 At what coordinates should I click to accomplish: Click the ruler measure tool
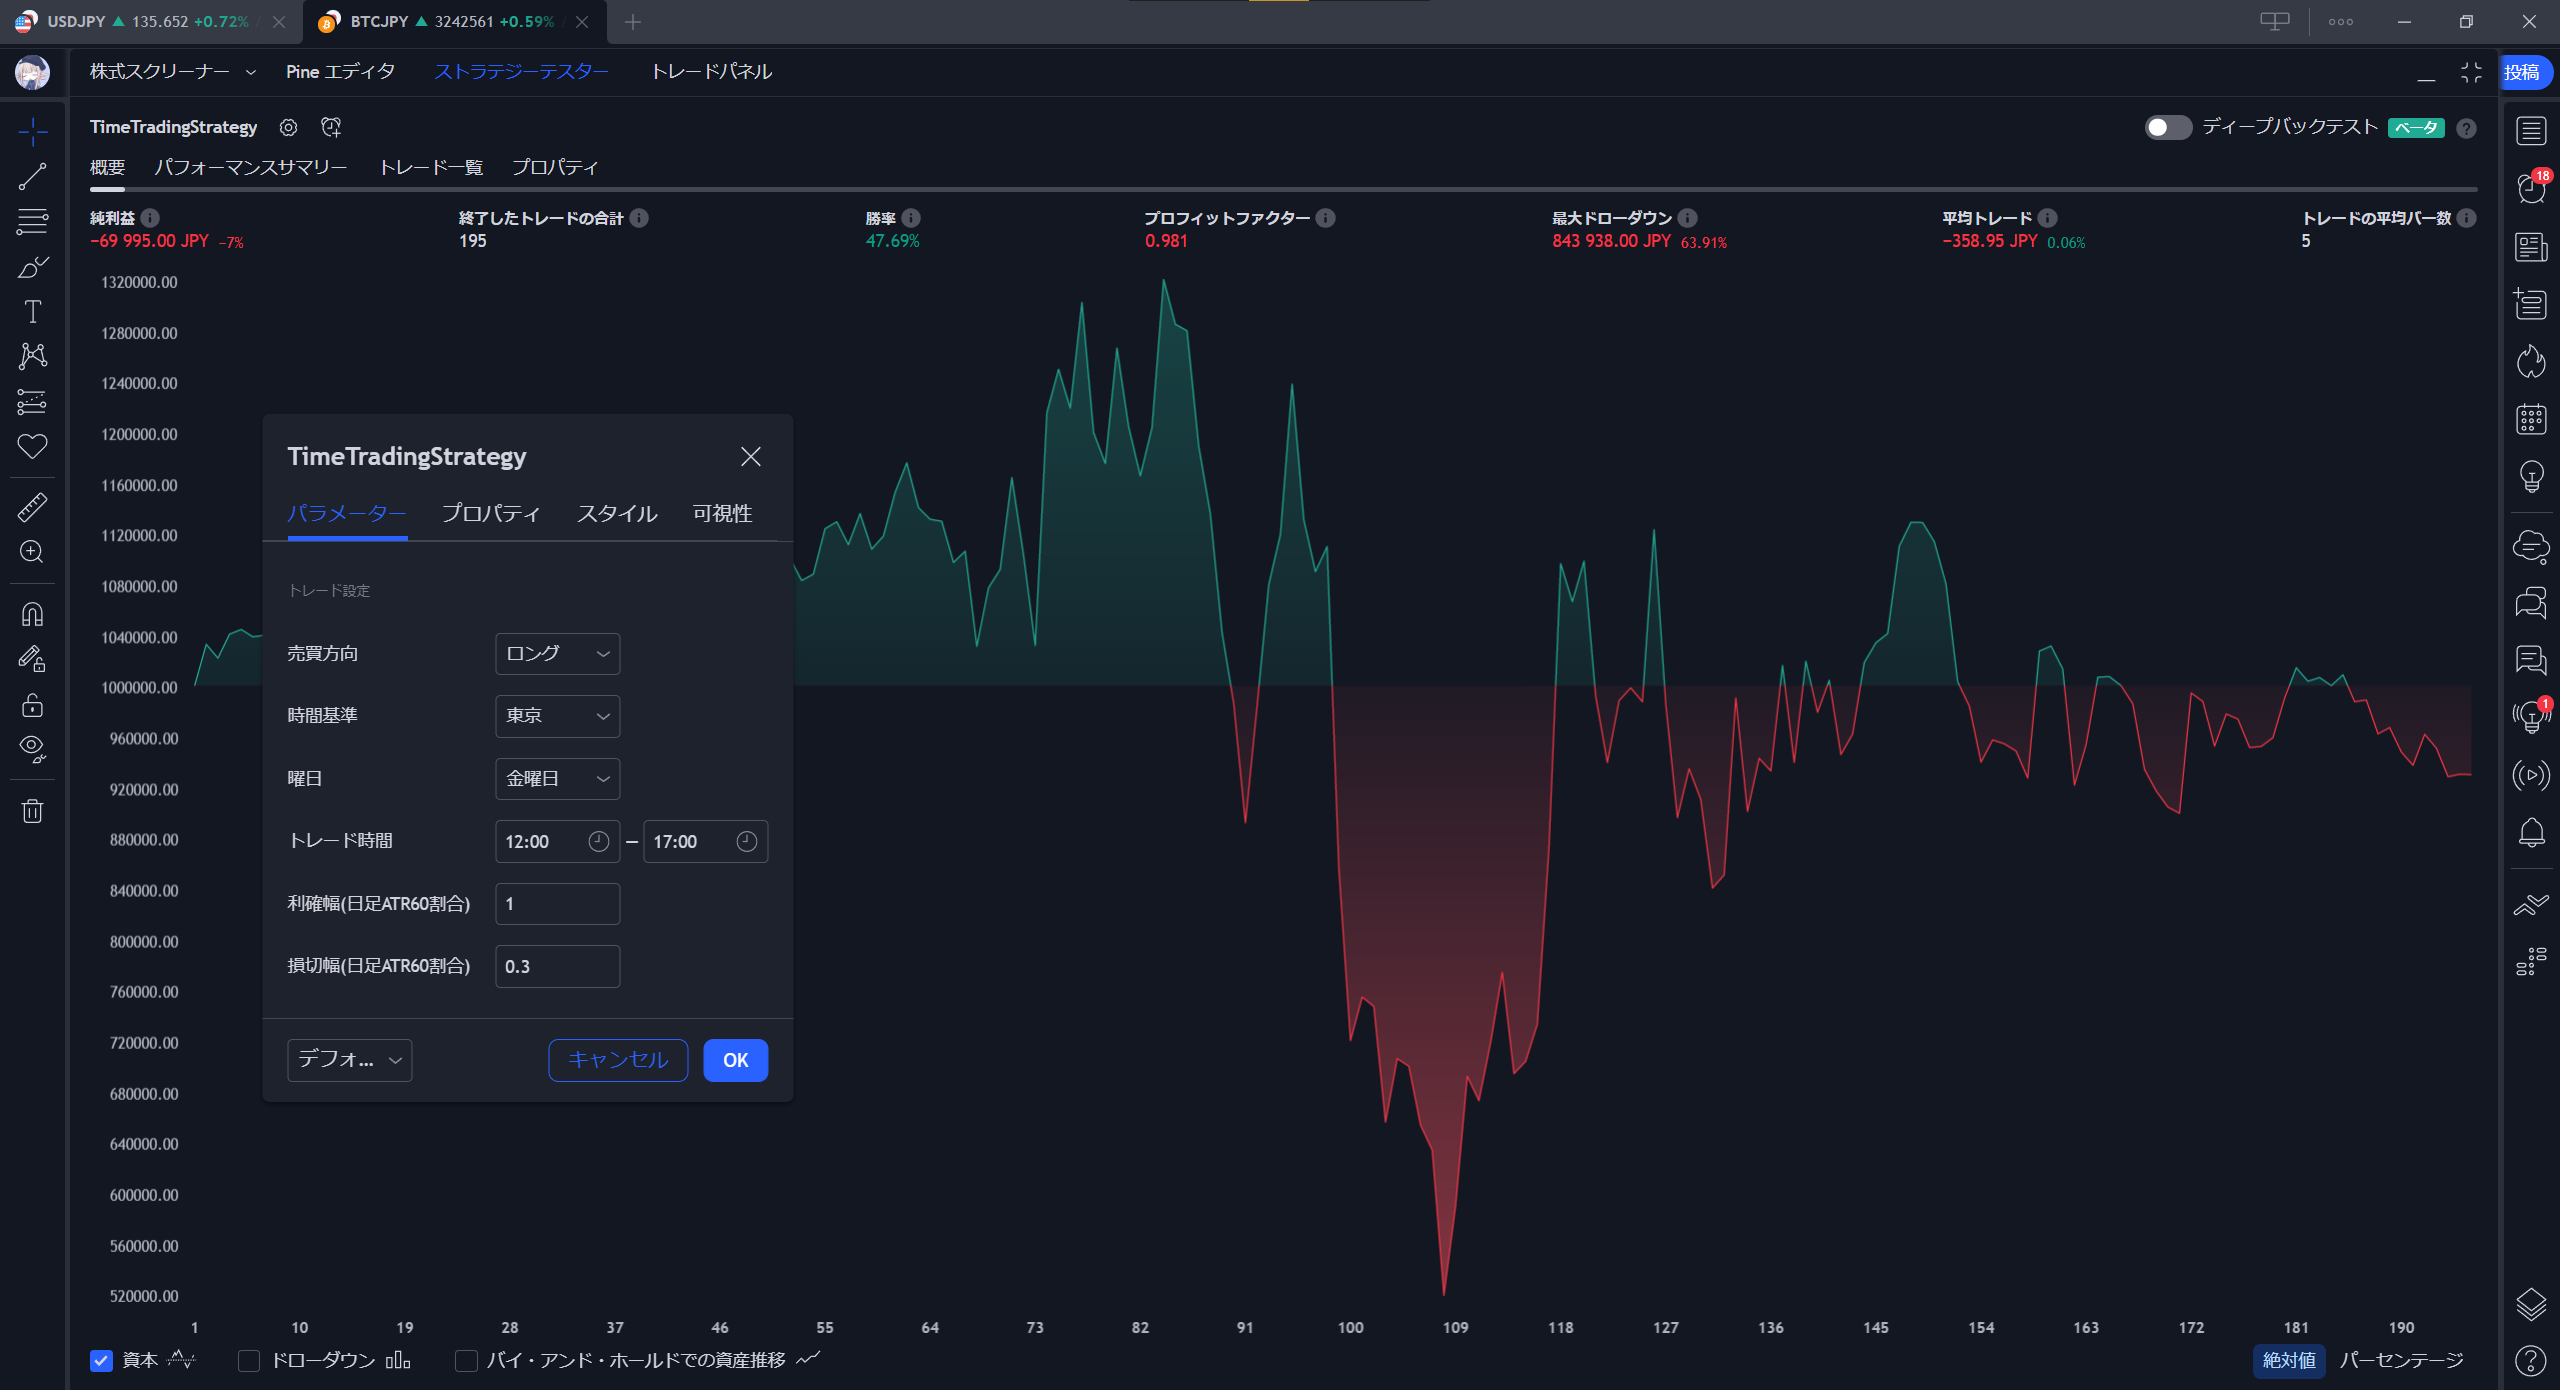coord(32,507)
